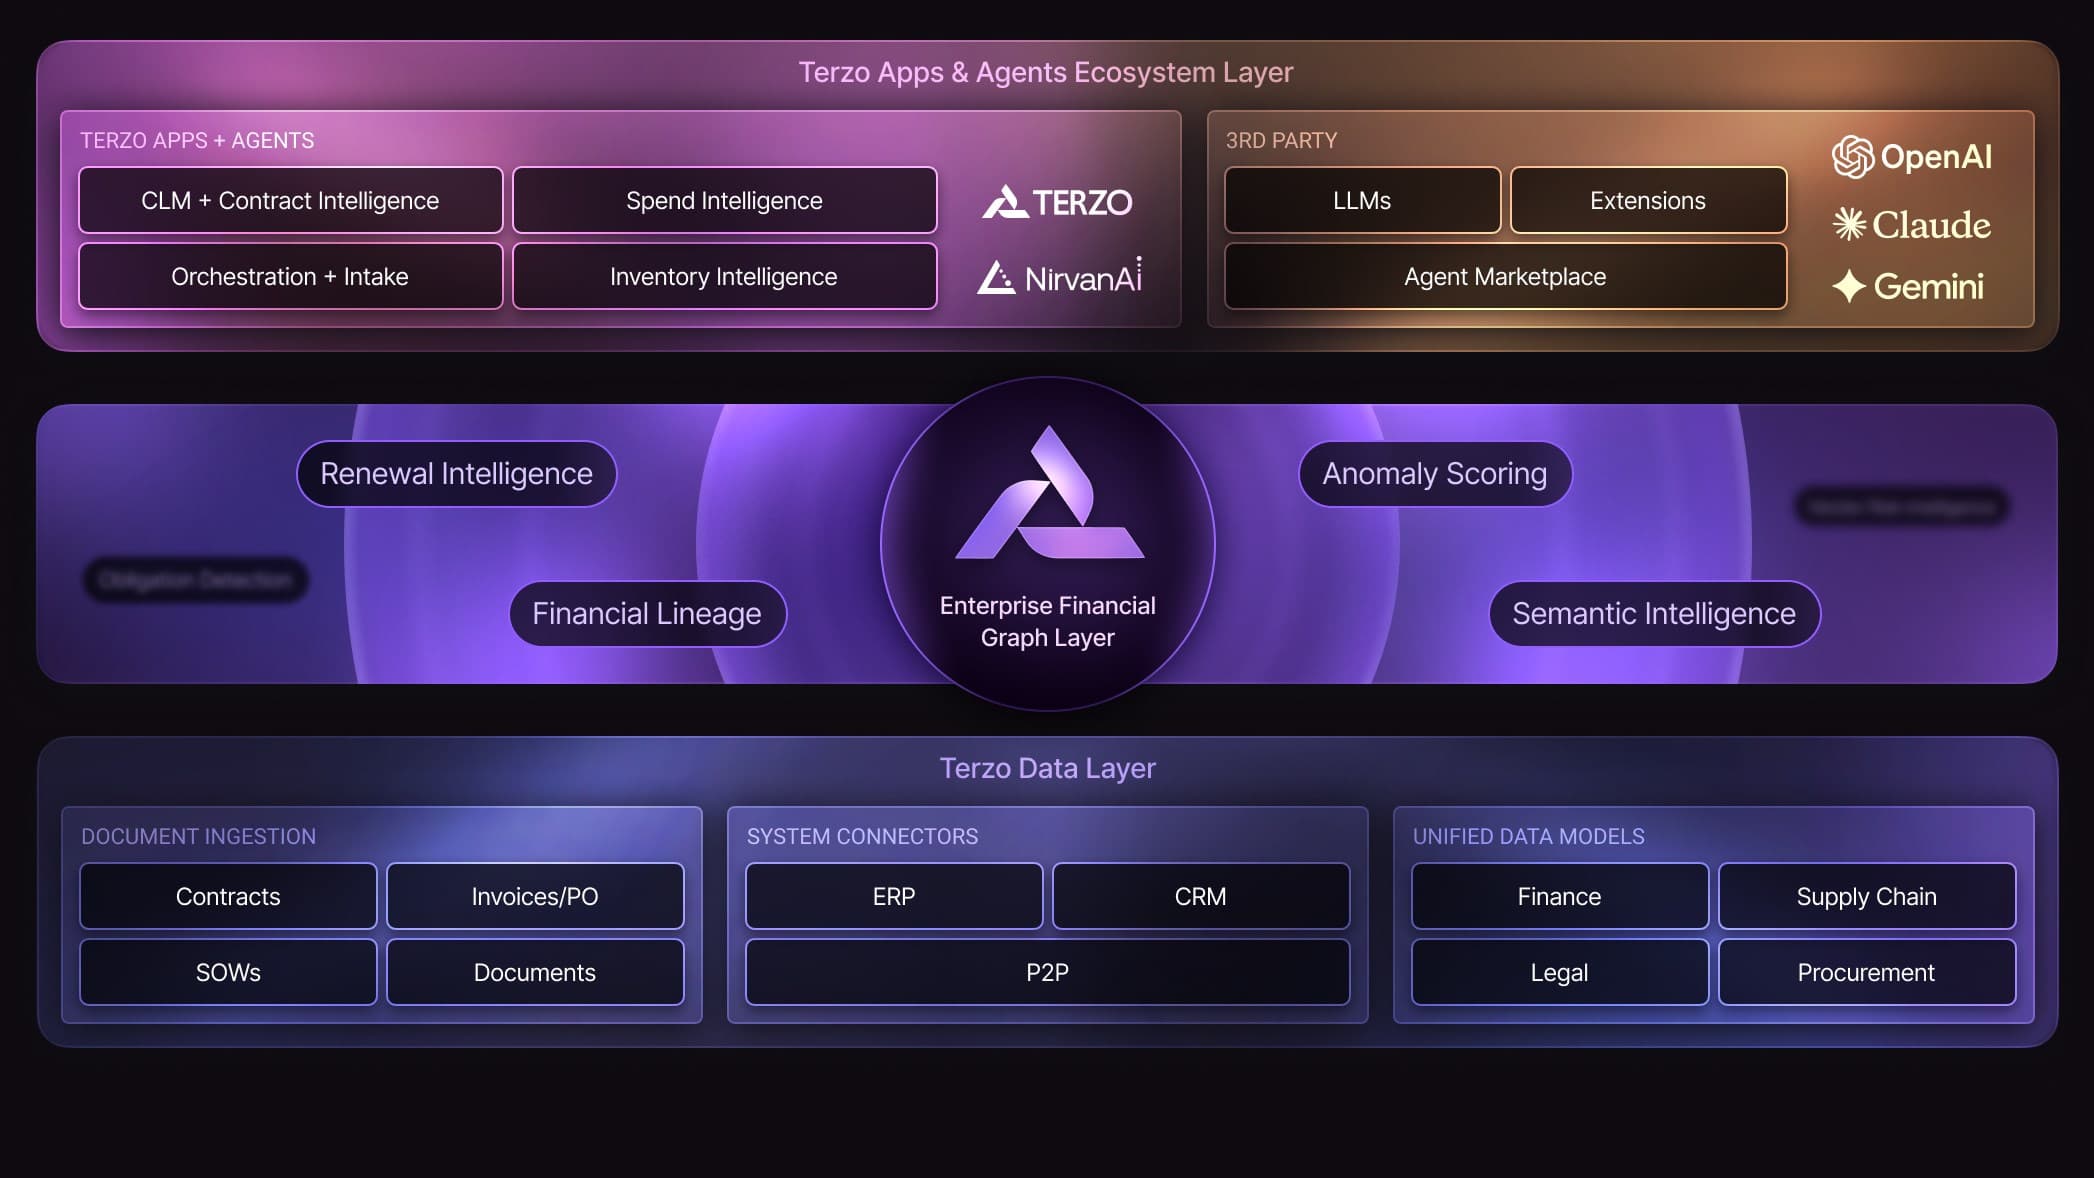This screenshot has height=1178, width=2094.
Task: Select the Semantic Intelligence pill
Action: [1653, 614]
